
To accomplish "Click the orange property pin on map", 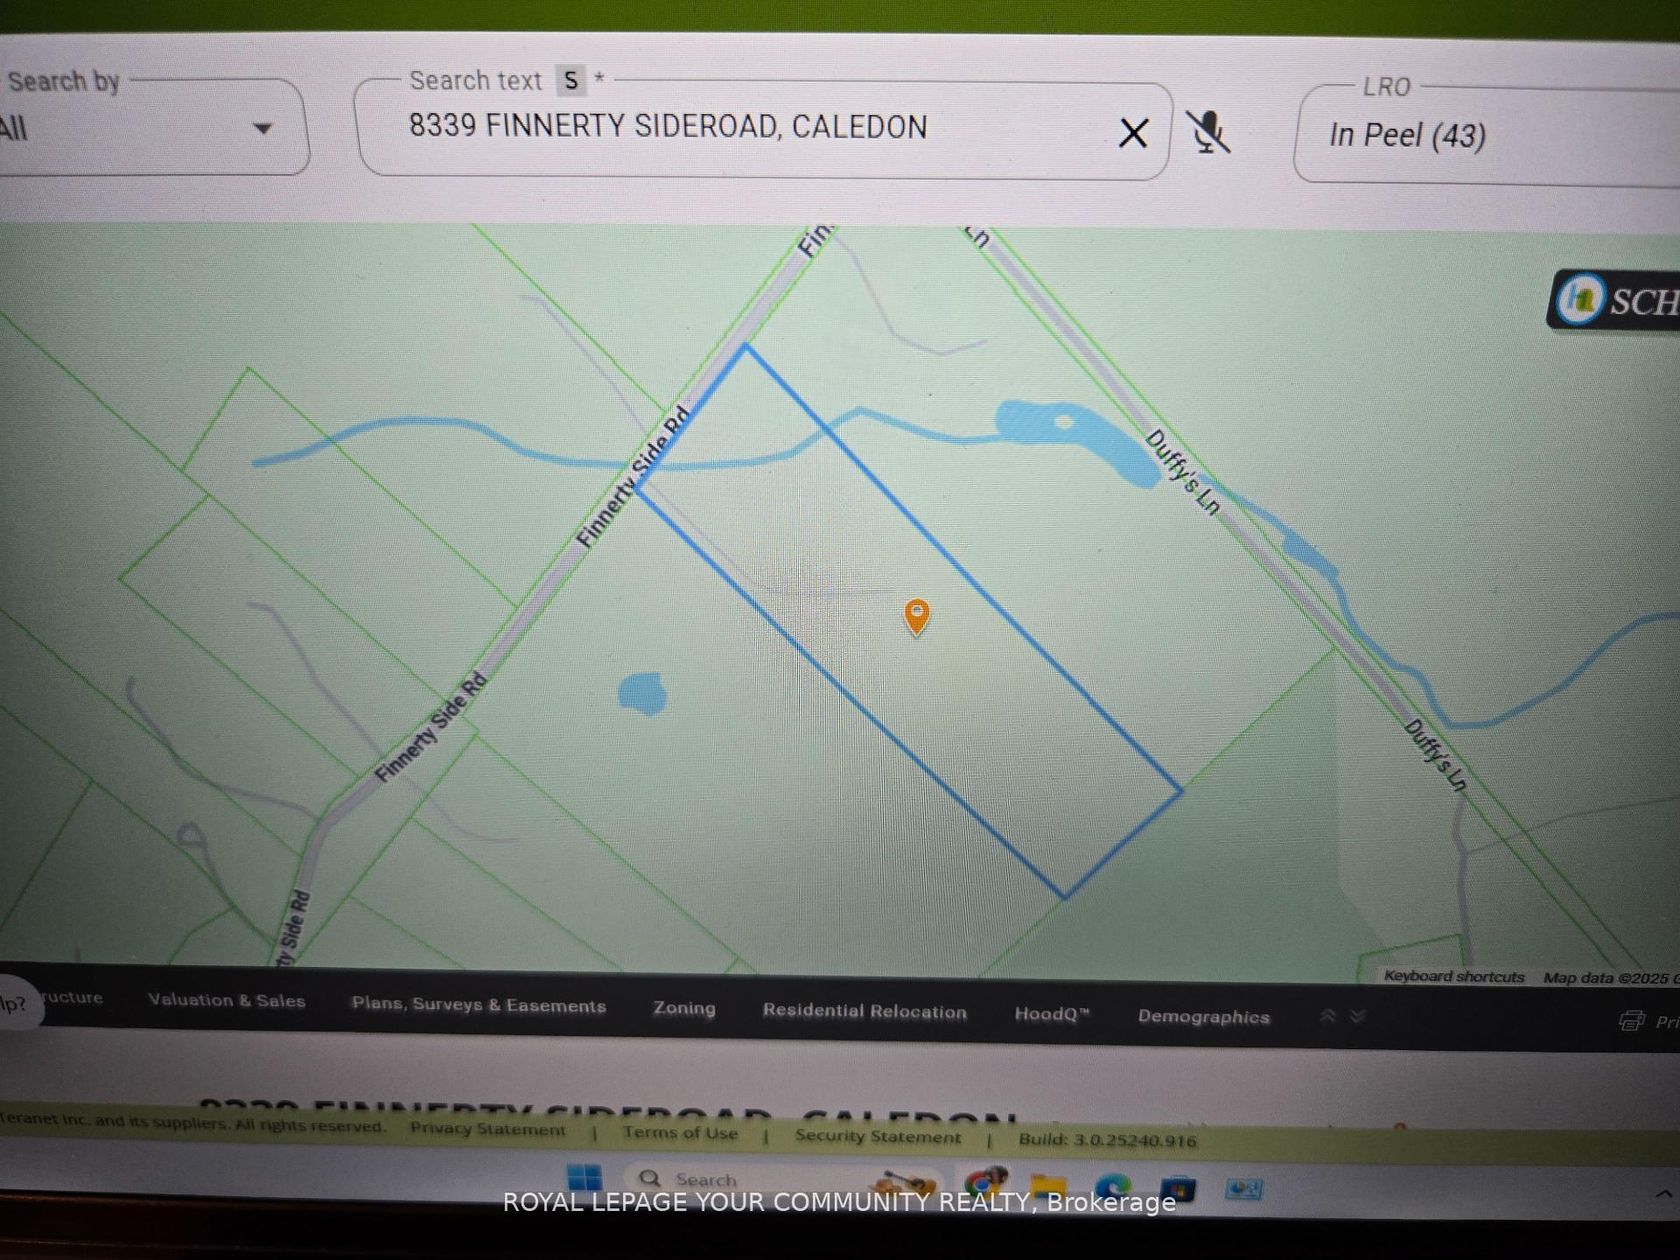I will [916, 615].
